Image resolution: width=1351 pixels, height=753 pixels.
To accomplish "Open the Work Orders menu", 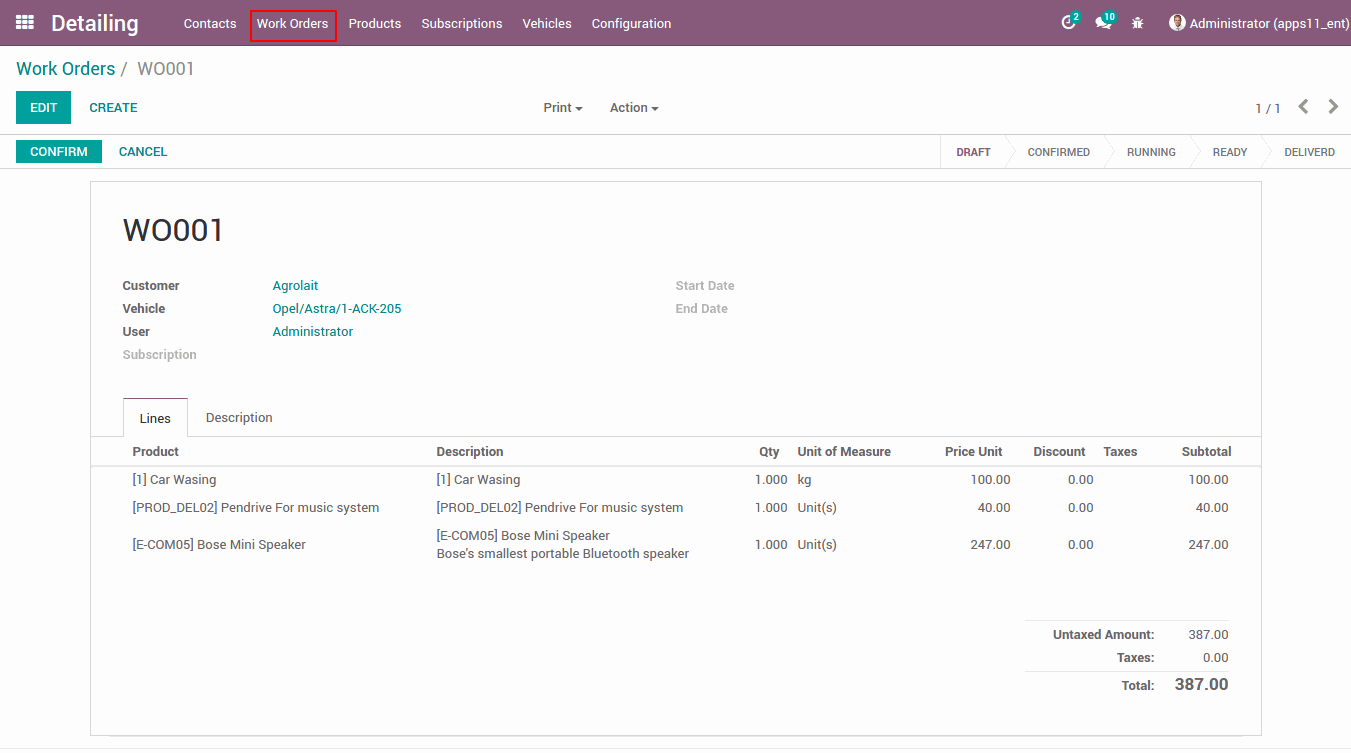I will 292,23.
